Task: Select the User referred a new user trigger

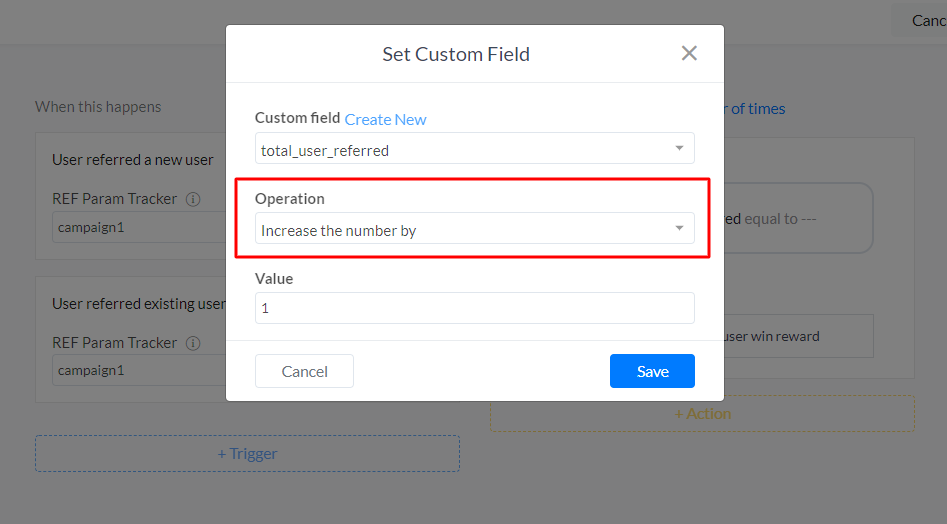Action: [132, 160]
